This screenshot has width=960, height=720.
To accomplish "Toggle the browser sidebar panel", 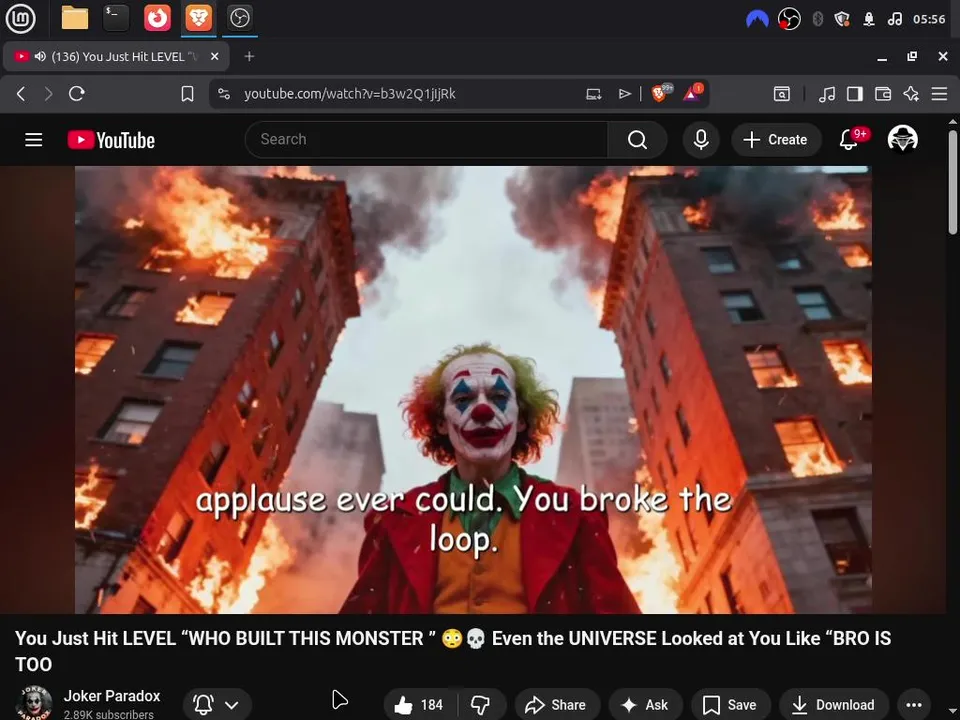I will coord(855,94).
